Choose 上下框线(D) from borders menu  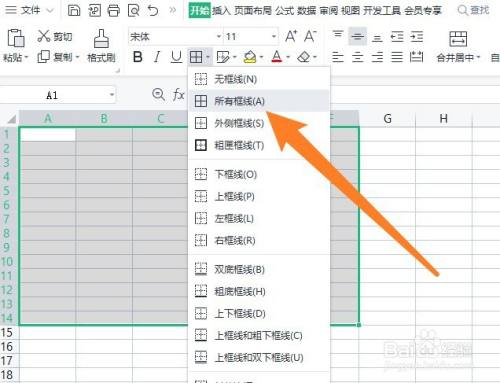pyautogui.click(x=259, y=313)
